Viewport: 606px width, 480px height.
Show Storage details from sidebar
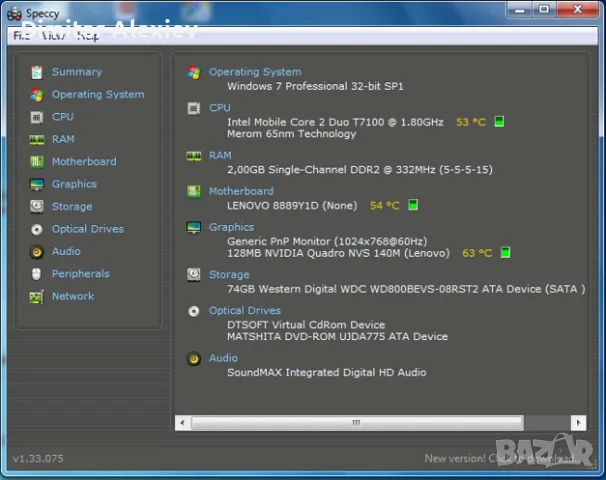[x=72, y=207]
